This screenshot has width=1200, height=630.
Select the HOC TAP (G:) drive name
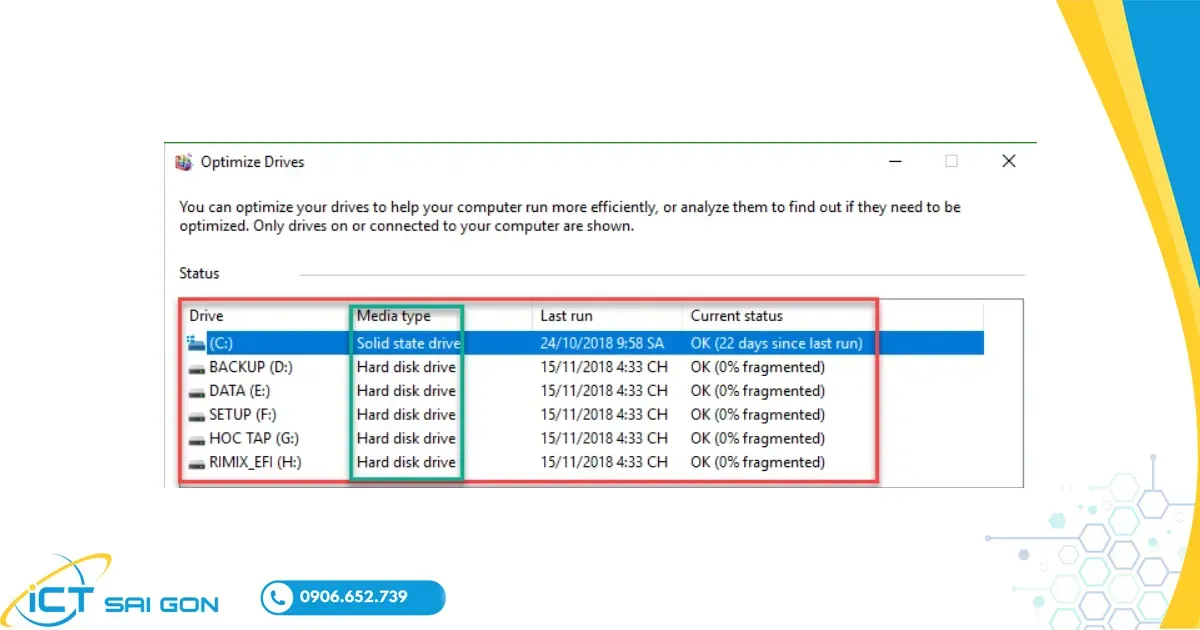[254, 439]
